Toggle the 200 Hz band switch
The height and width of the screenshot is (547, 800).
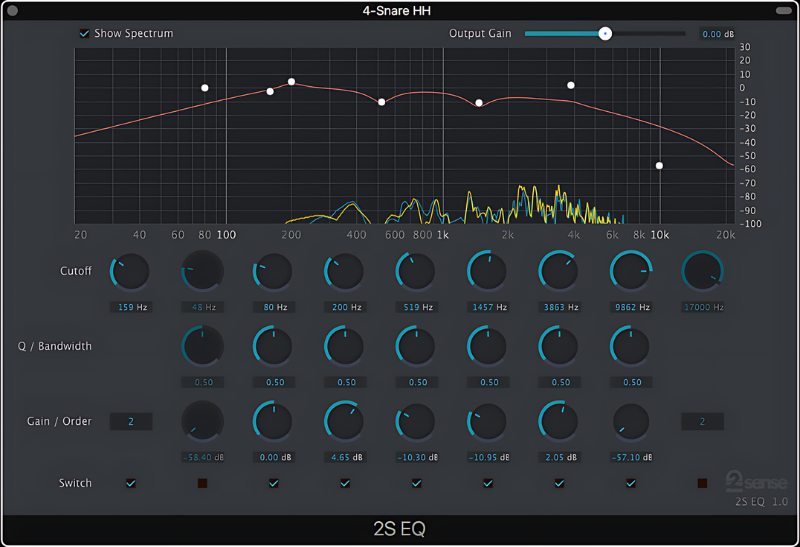[345, 483]
